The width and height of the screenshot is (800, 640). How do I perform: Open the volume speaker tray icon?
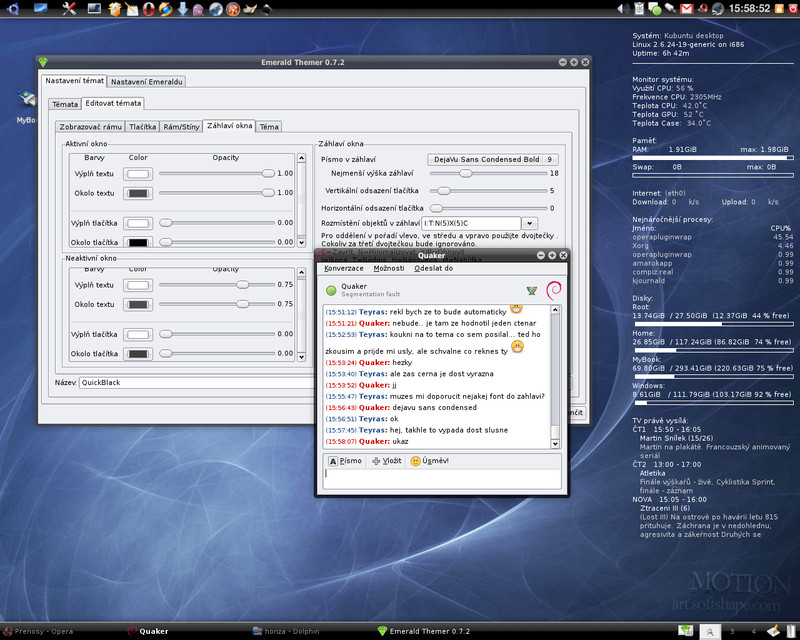(623, 8)
